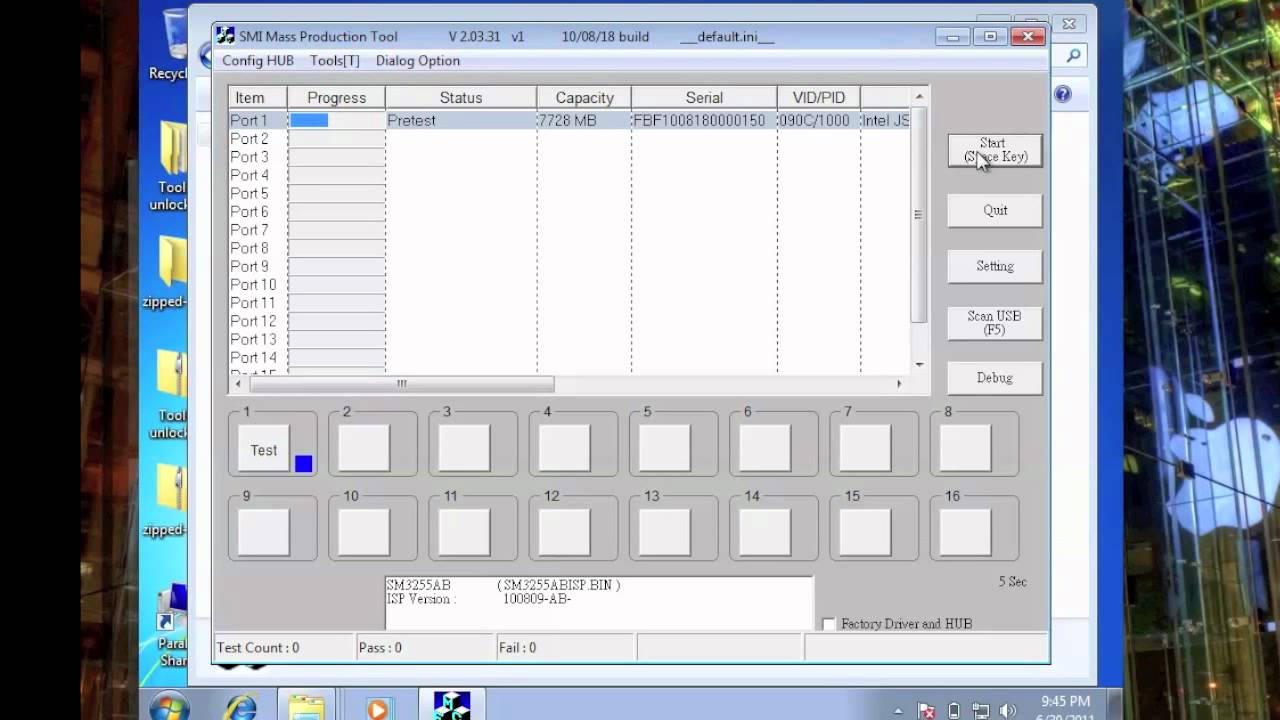Click the Debug button

click(x=995, y=378)
